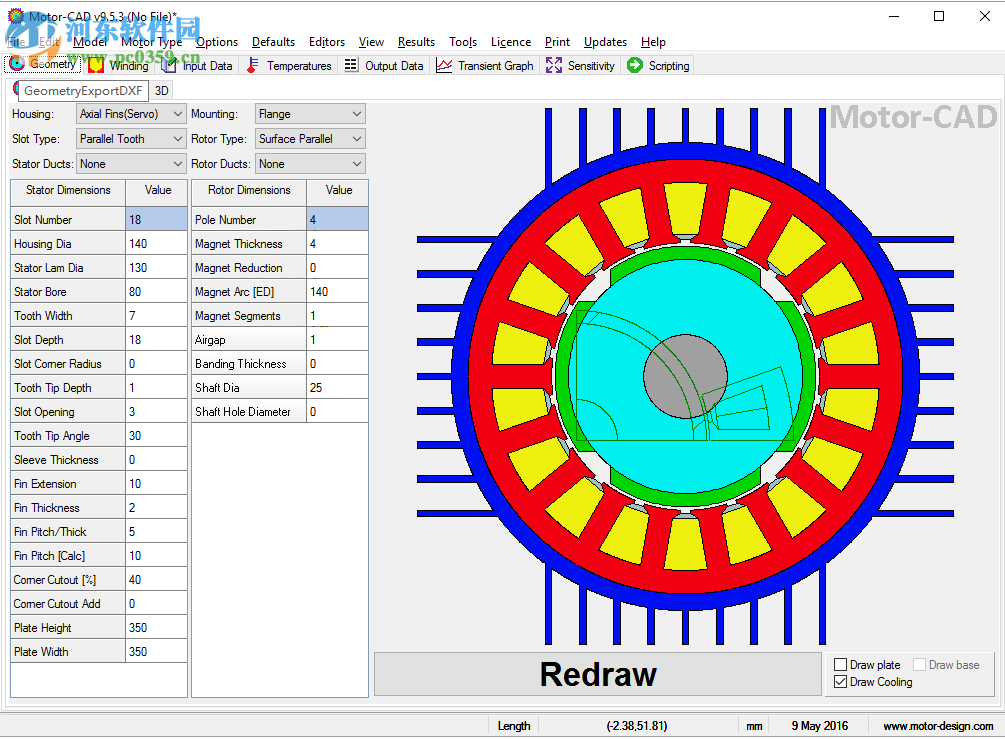Select the Winding editor icon

[96, 64]
